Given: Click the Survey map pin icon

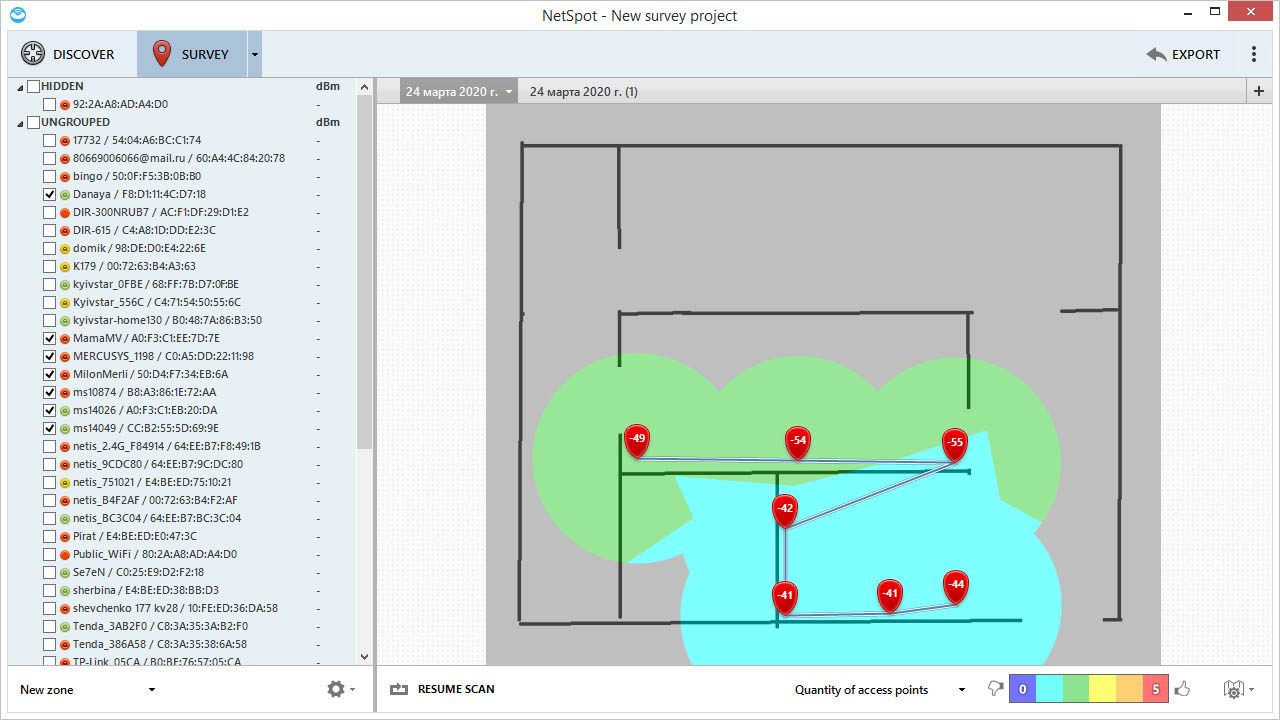Looking at the screenshot, I should pos(161,54).
